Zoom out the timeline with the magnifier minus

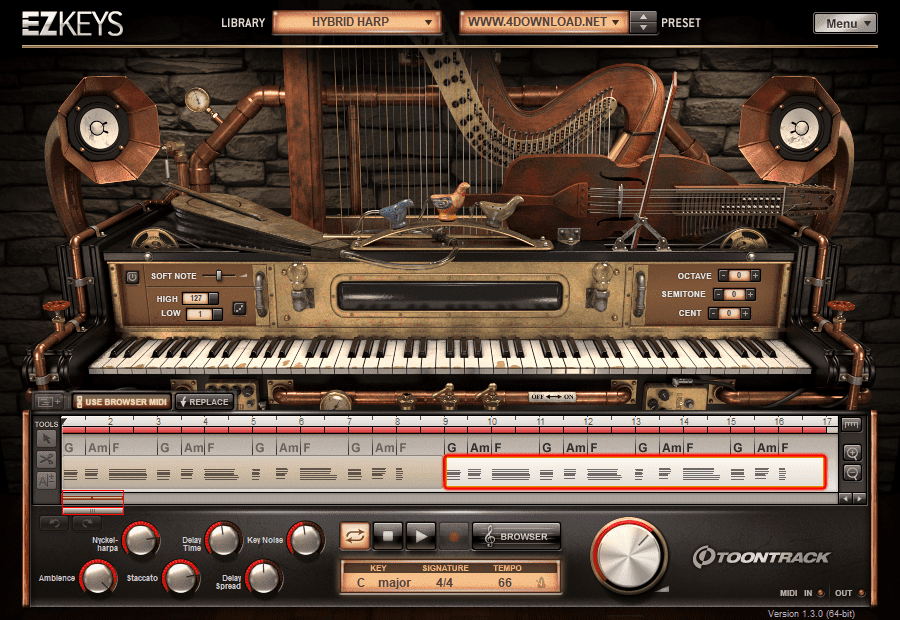pos(852,473)
